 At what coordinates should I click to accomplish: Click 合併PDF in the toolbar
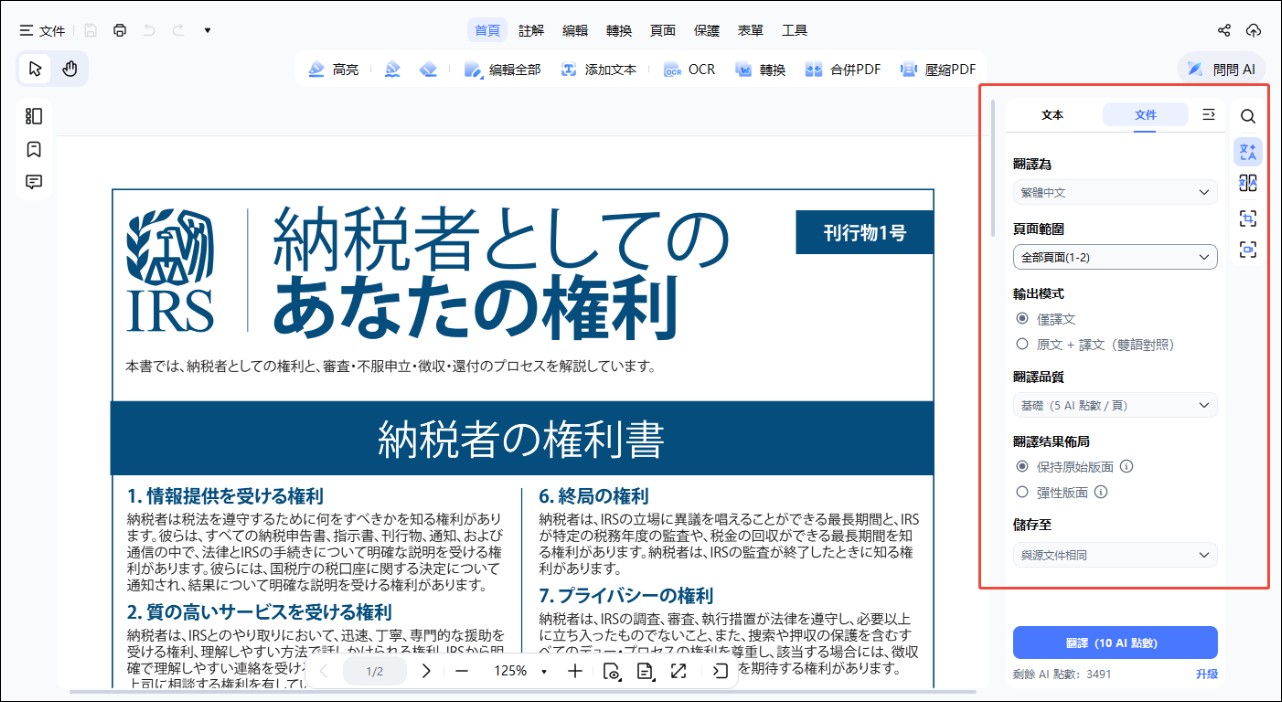pos(843,70)
